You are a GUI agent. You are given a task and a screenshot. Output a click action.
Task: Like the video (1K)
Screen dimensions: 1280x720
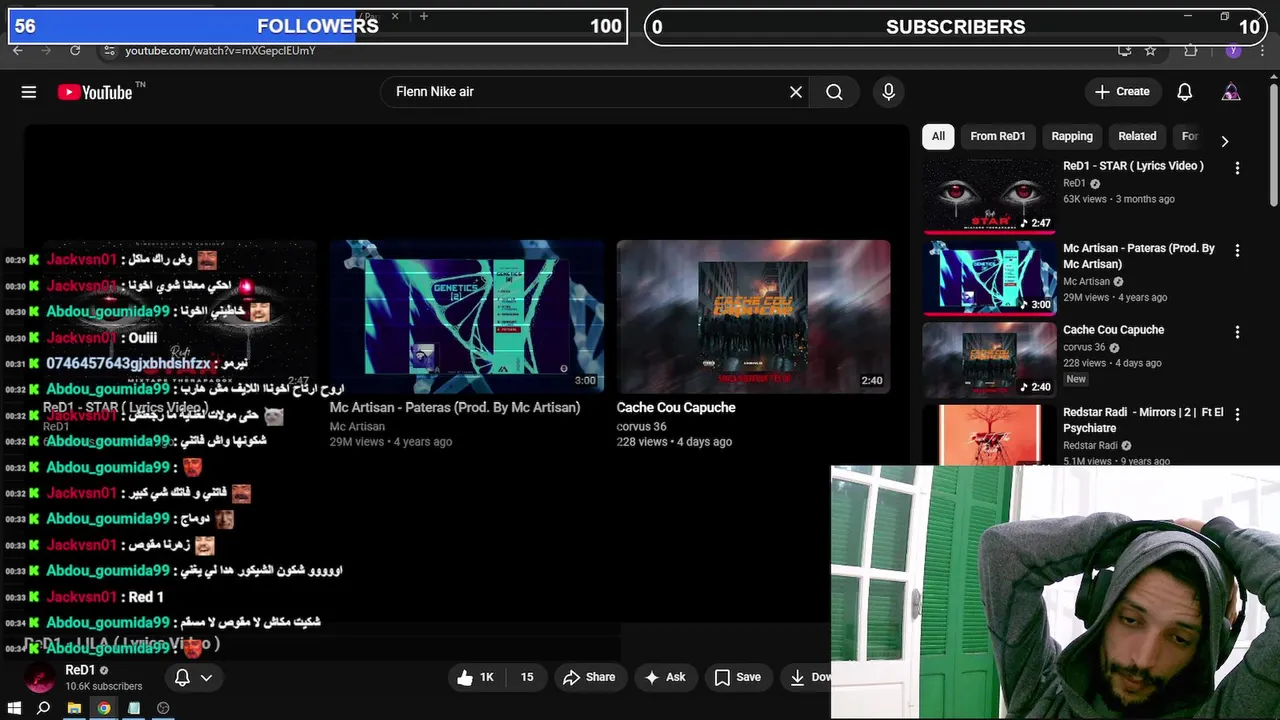[476, 678]
